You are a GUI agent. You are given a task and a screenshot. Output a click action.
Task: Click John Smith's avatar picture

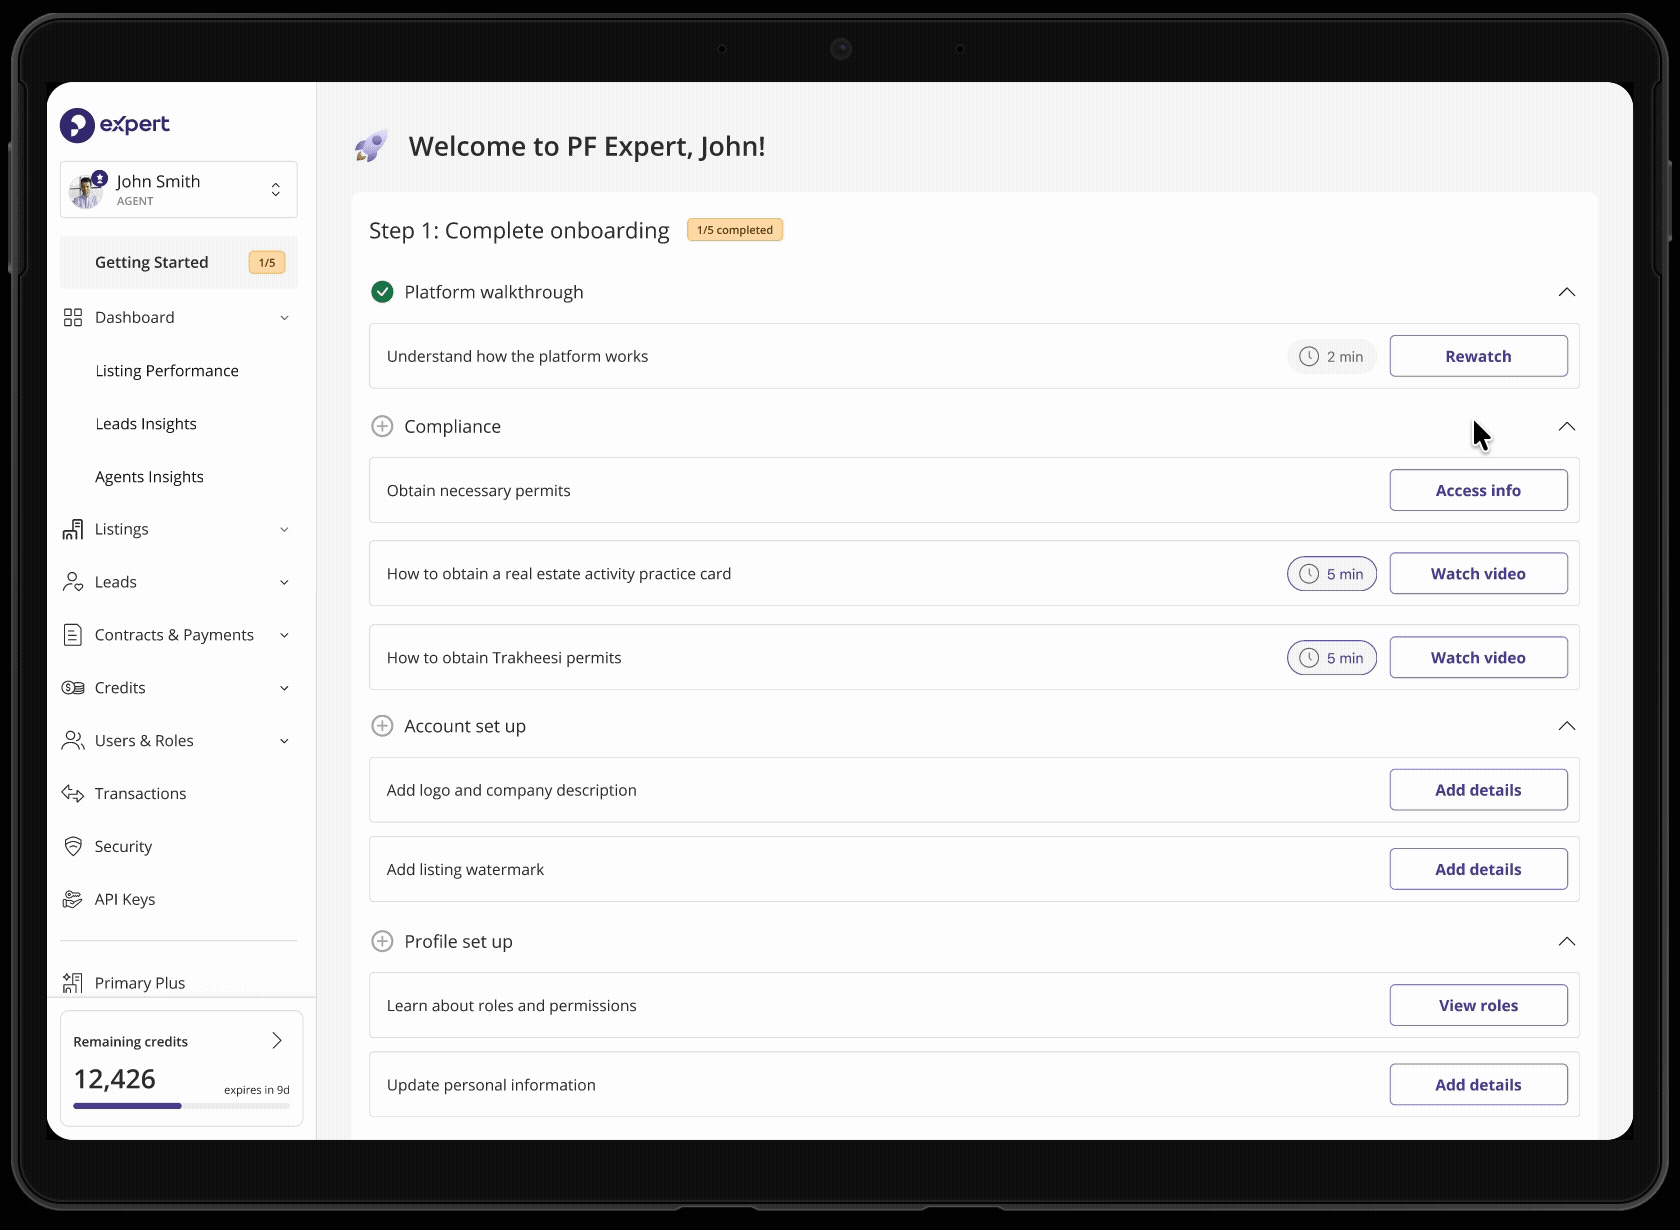86,189
